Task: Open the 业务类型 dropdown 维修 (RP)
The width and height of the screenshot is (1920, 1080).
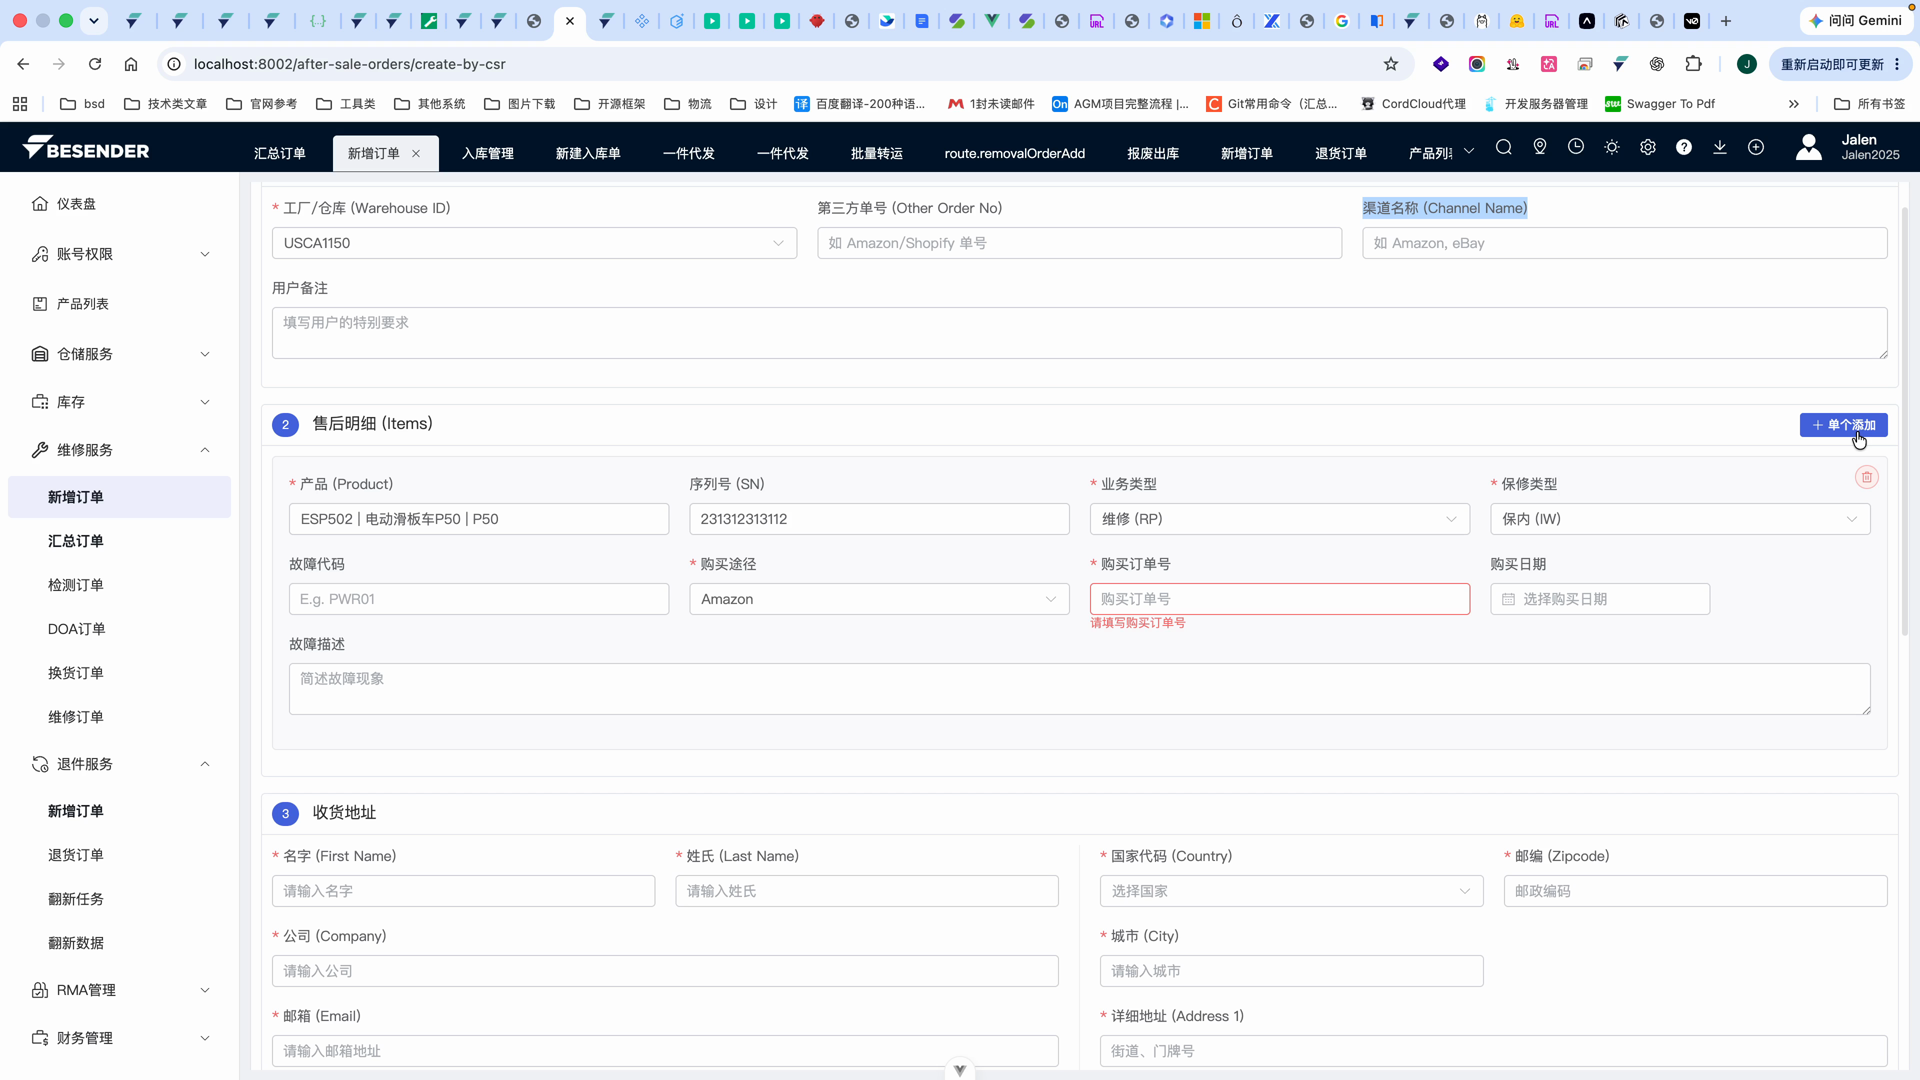Action: point(1279,519)
